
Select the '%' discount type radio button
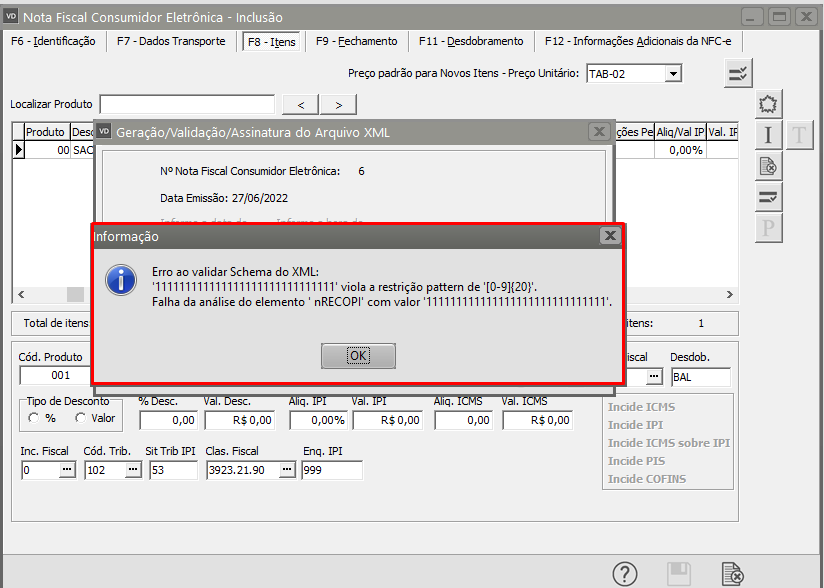coord(34,419)
